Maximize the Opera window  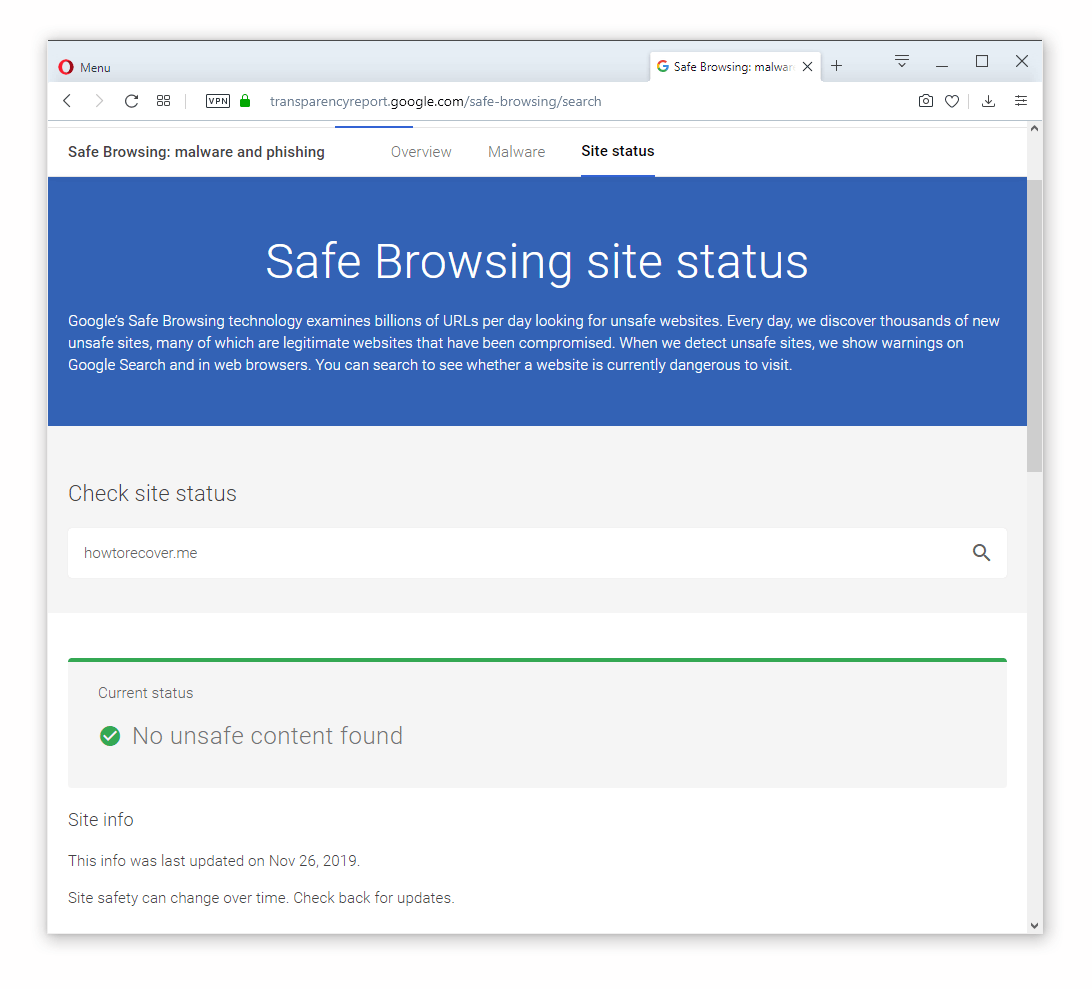[x=982, y=61]
